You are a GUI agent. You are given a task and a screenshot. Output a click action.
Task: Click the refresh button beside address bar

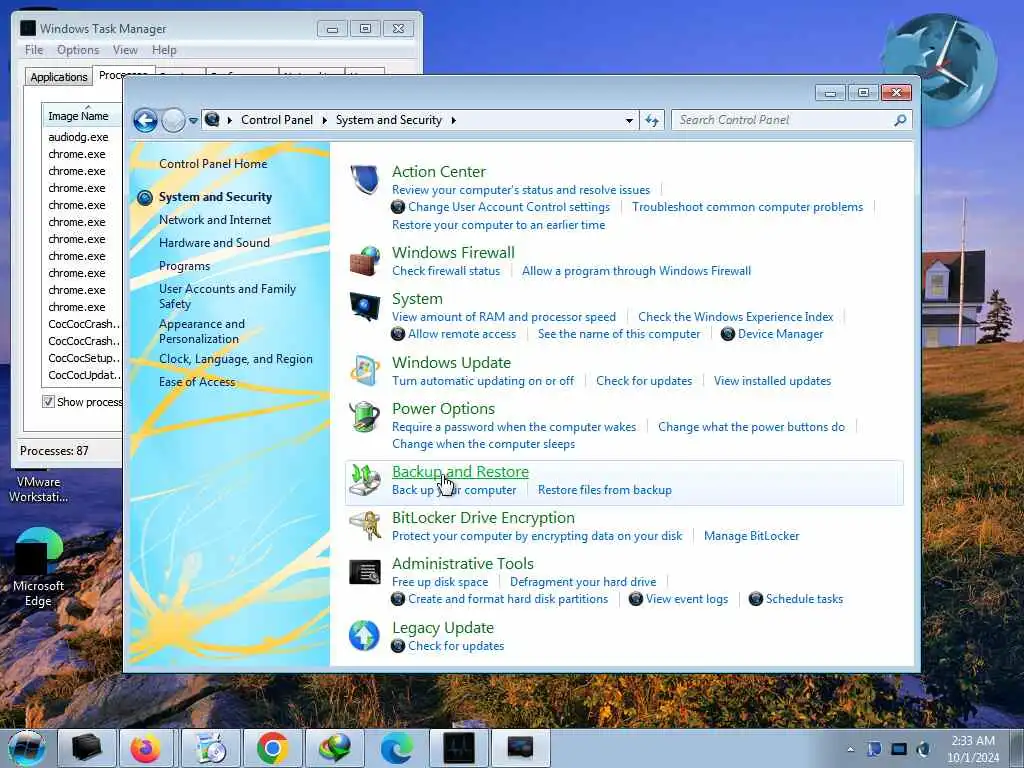(652, 120)
